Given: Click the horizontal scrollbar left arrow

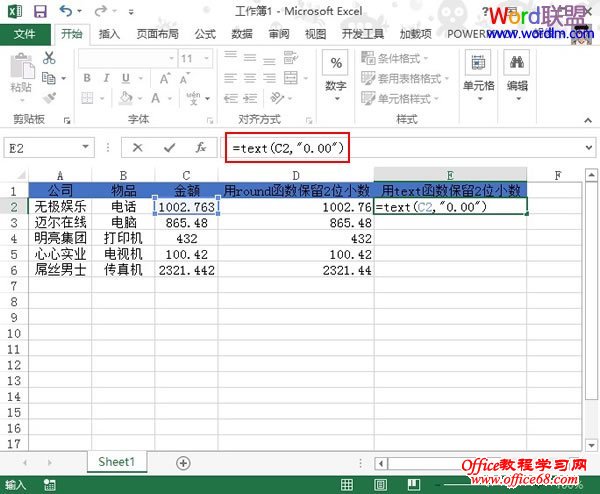Looking at the screenshot, I should [381, 464].
